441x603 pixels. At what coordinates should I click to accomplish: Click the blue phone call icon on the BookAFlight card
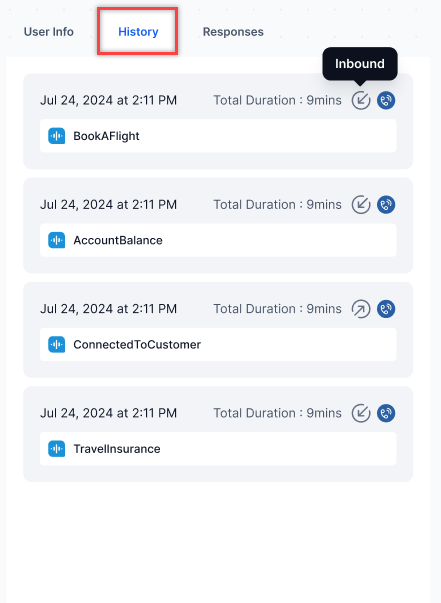(386, 100)
